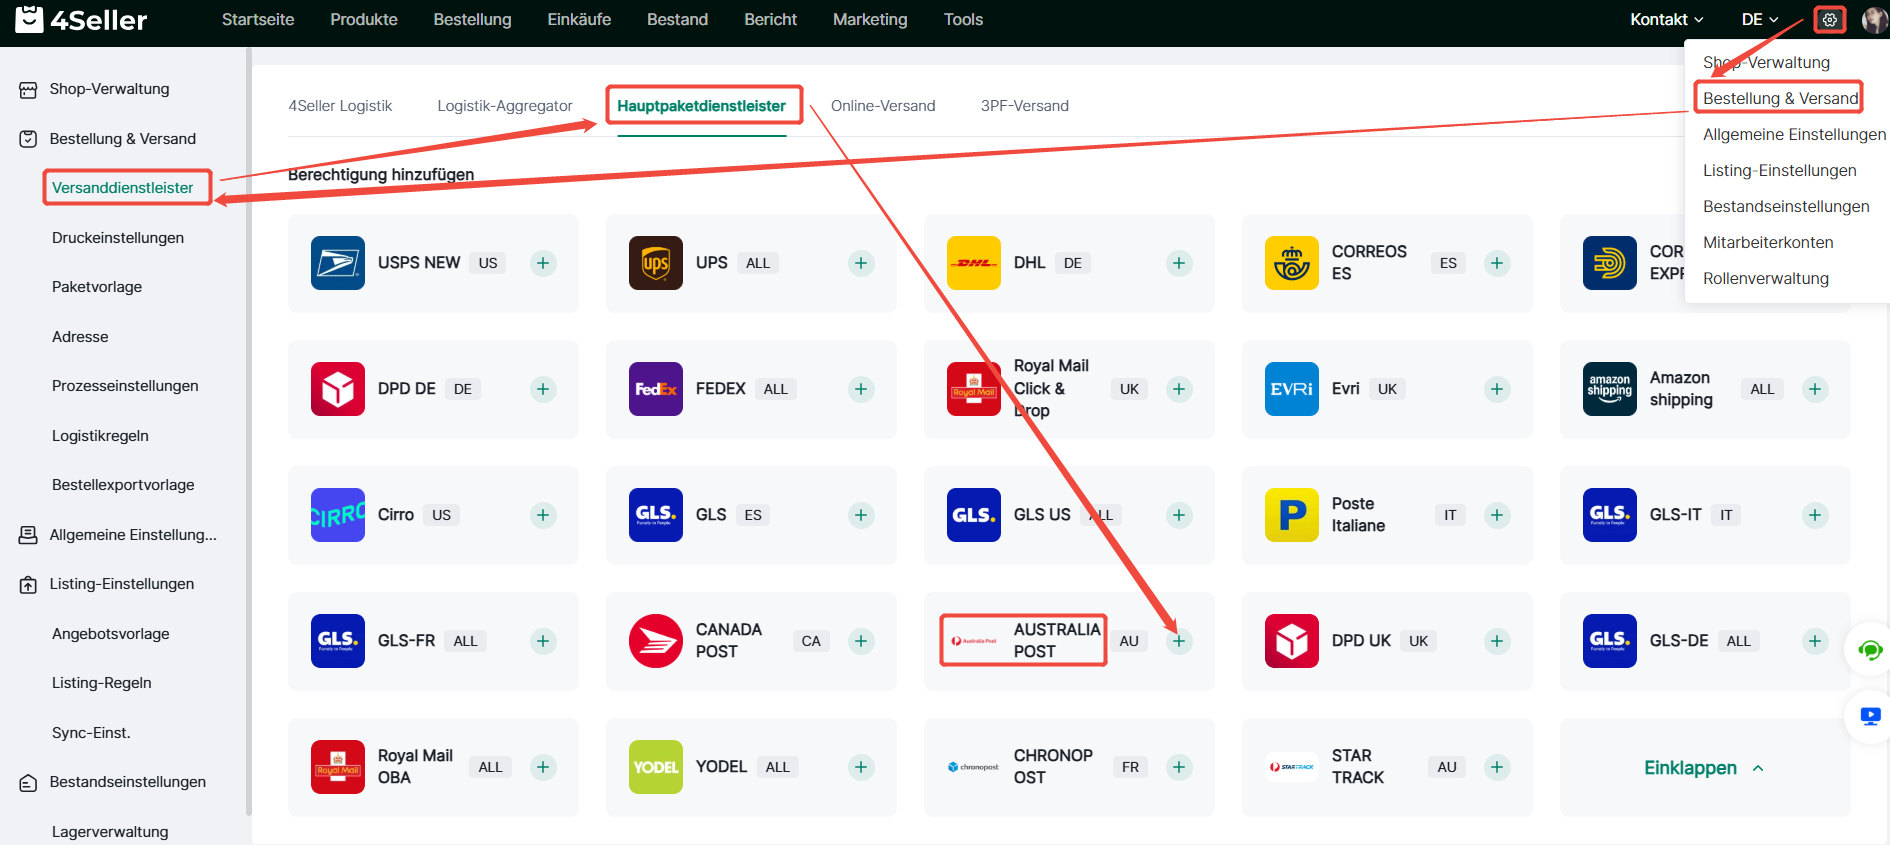Screen dimensions: 1890x845
Task: Click the 4Seller logo
Action: [x=82, y=19]
